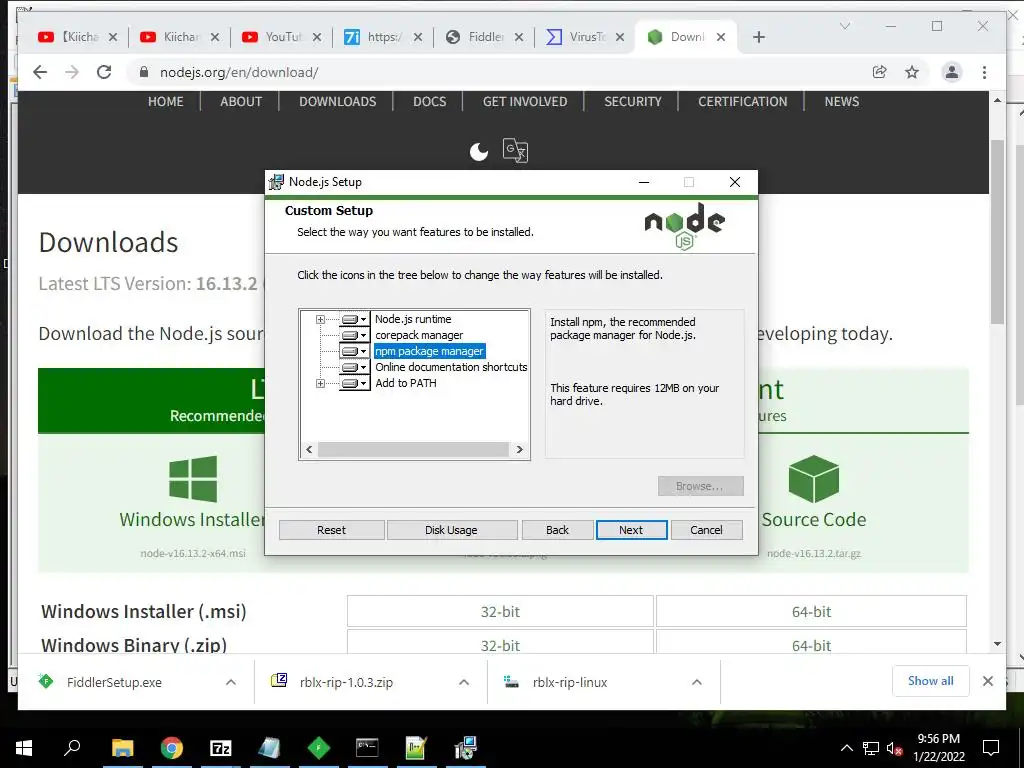Open the Windows Start menu

(24, 748)
